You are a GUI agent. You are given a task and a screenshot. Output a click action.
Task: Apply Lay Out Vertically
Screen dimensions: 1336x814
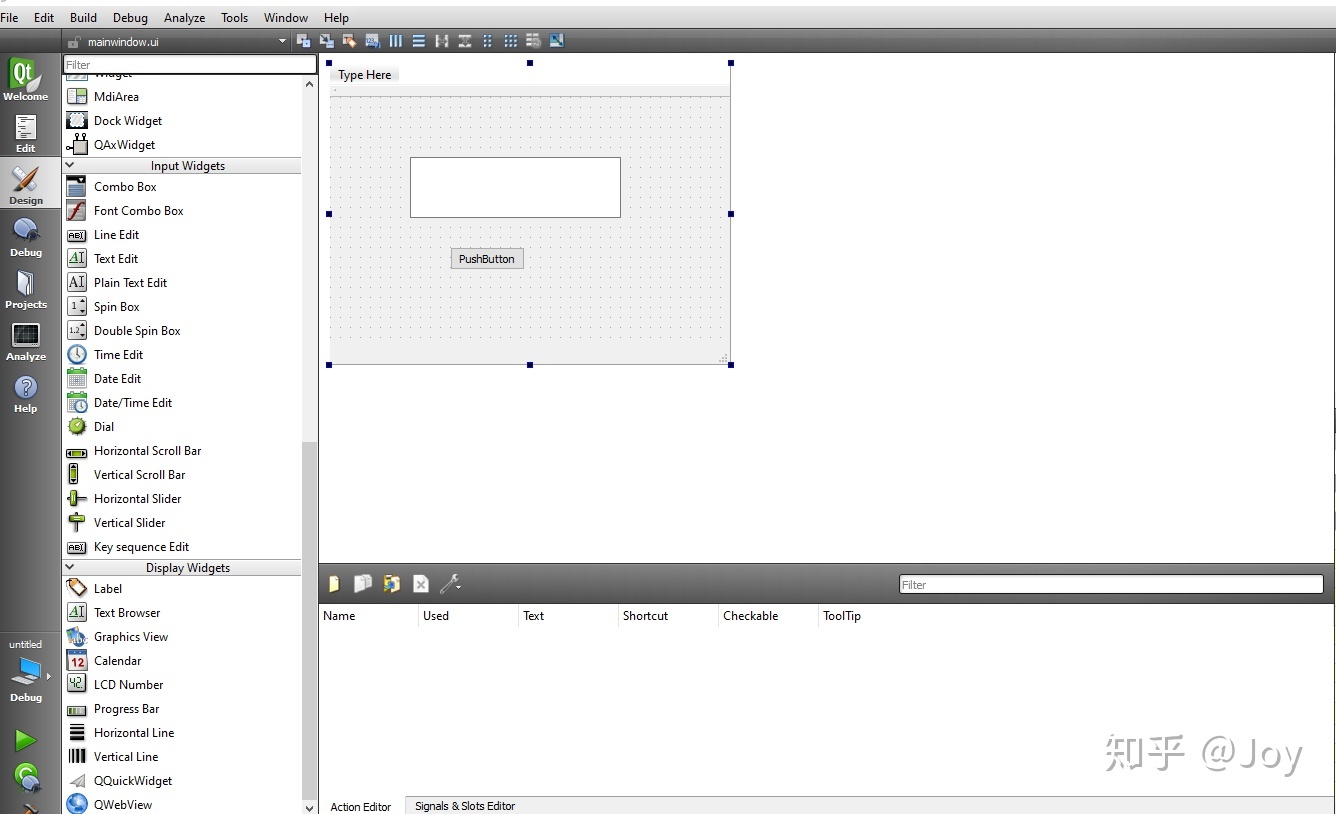point(419,41)
